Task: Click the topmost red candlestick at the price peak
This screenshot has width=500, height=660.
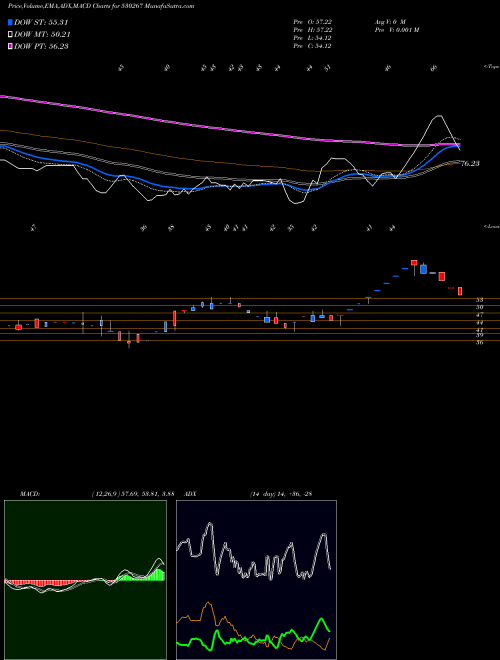Action: point(414,263)
